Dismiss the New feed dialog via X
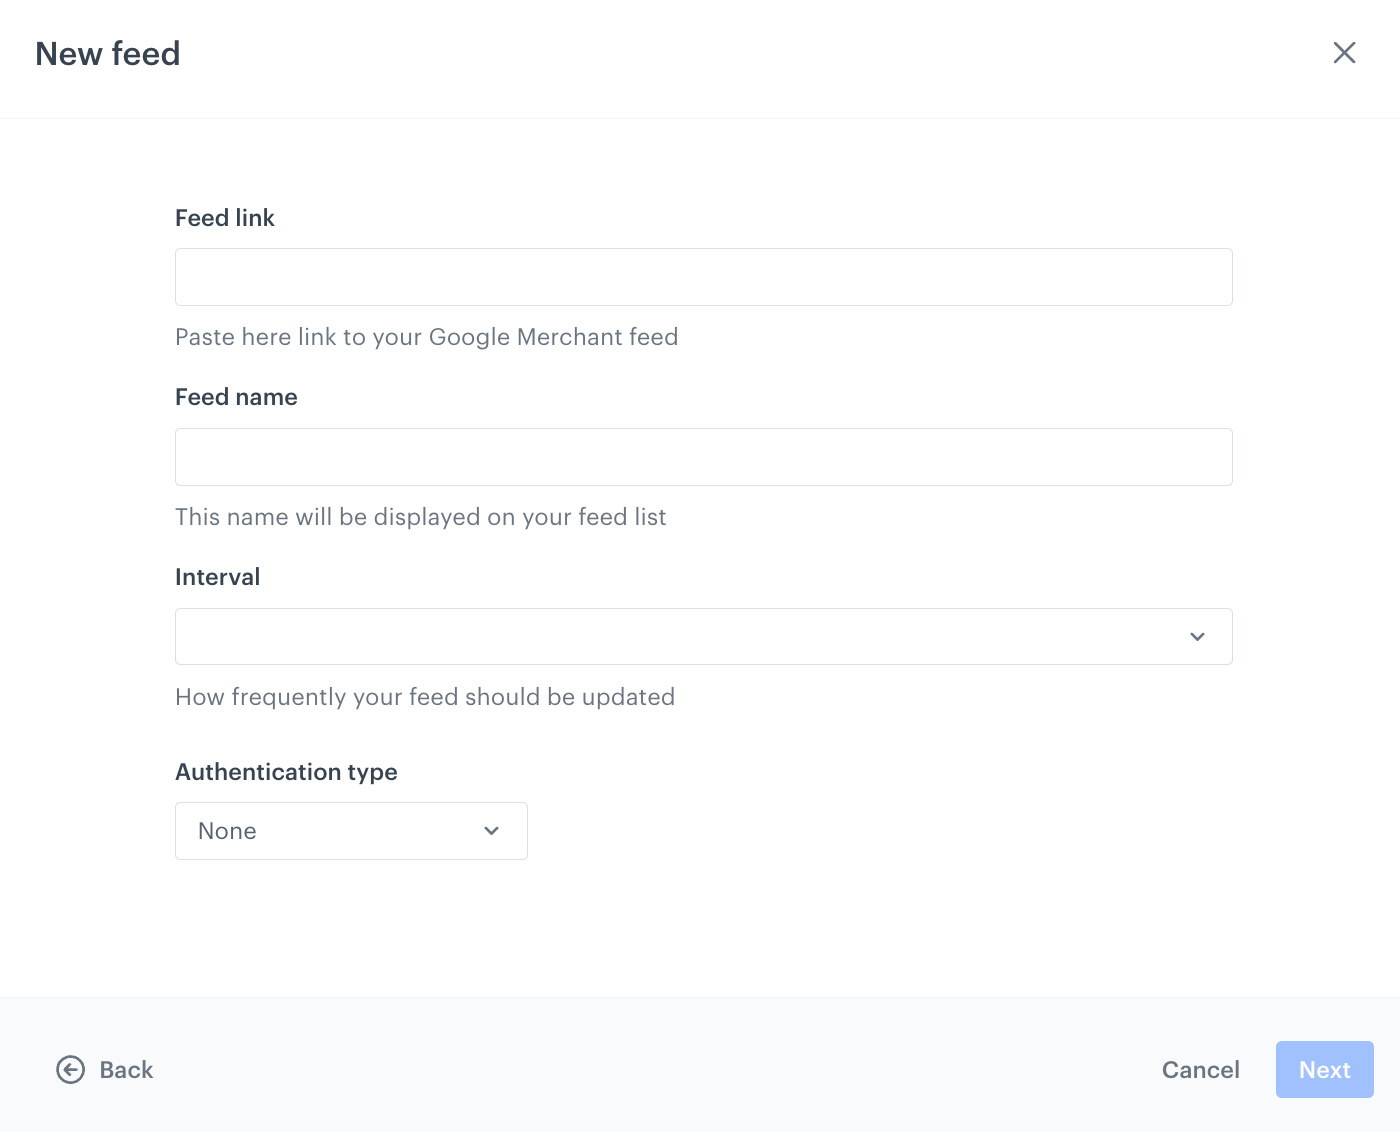This screenshot has width=1400, height=1132. pyautogui.click(x=1345, y=53)
